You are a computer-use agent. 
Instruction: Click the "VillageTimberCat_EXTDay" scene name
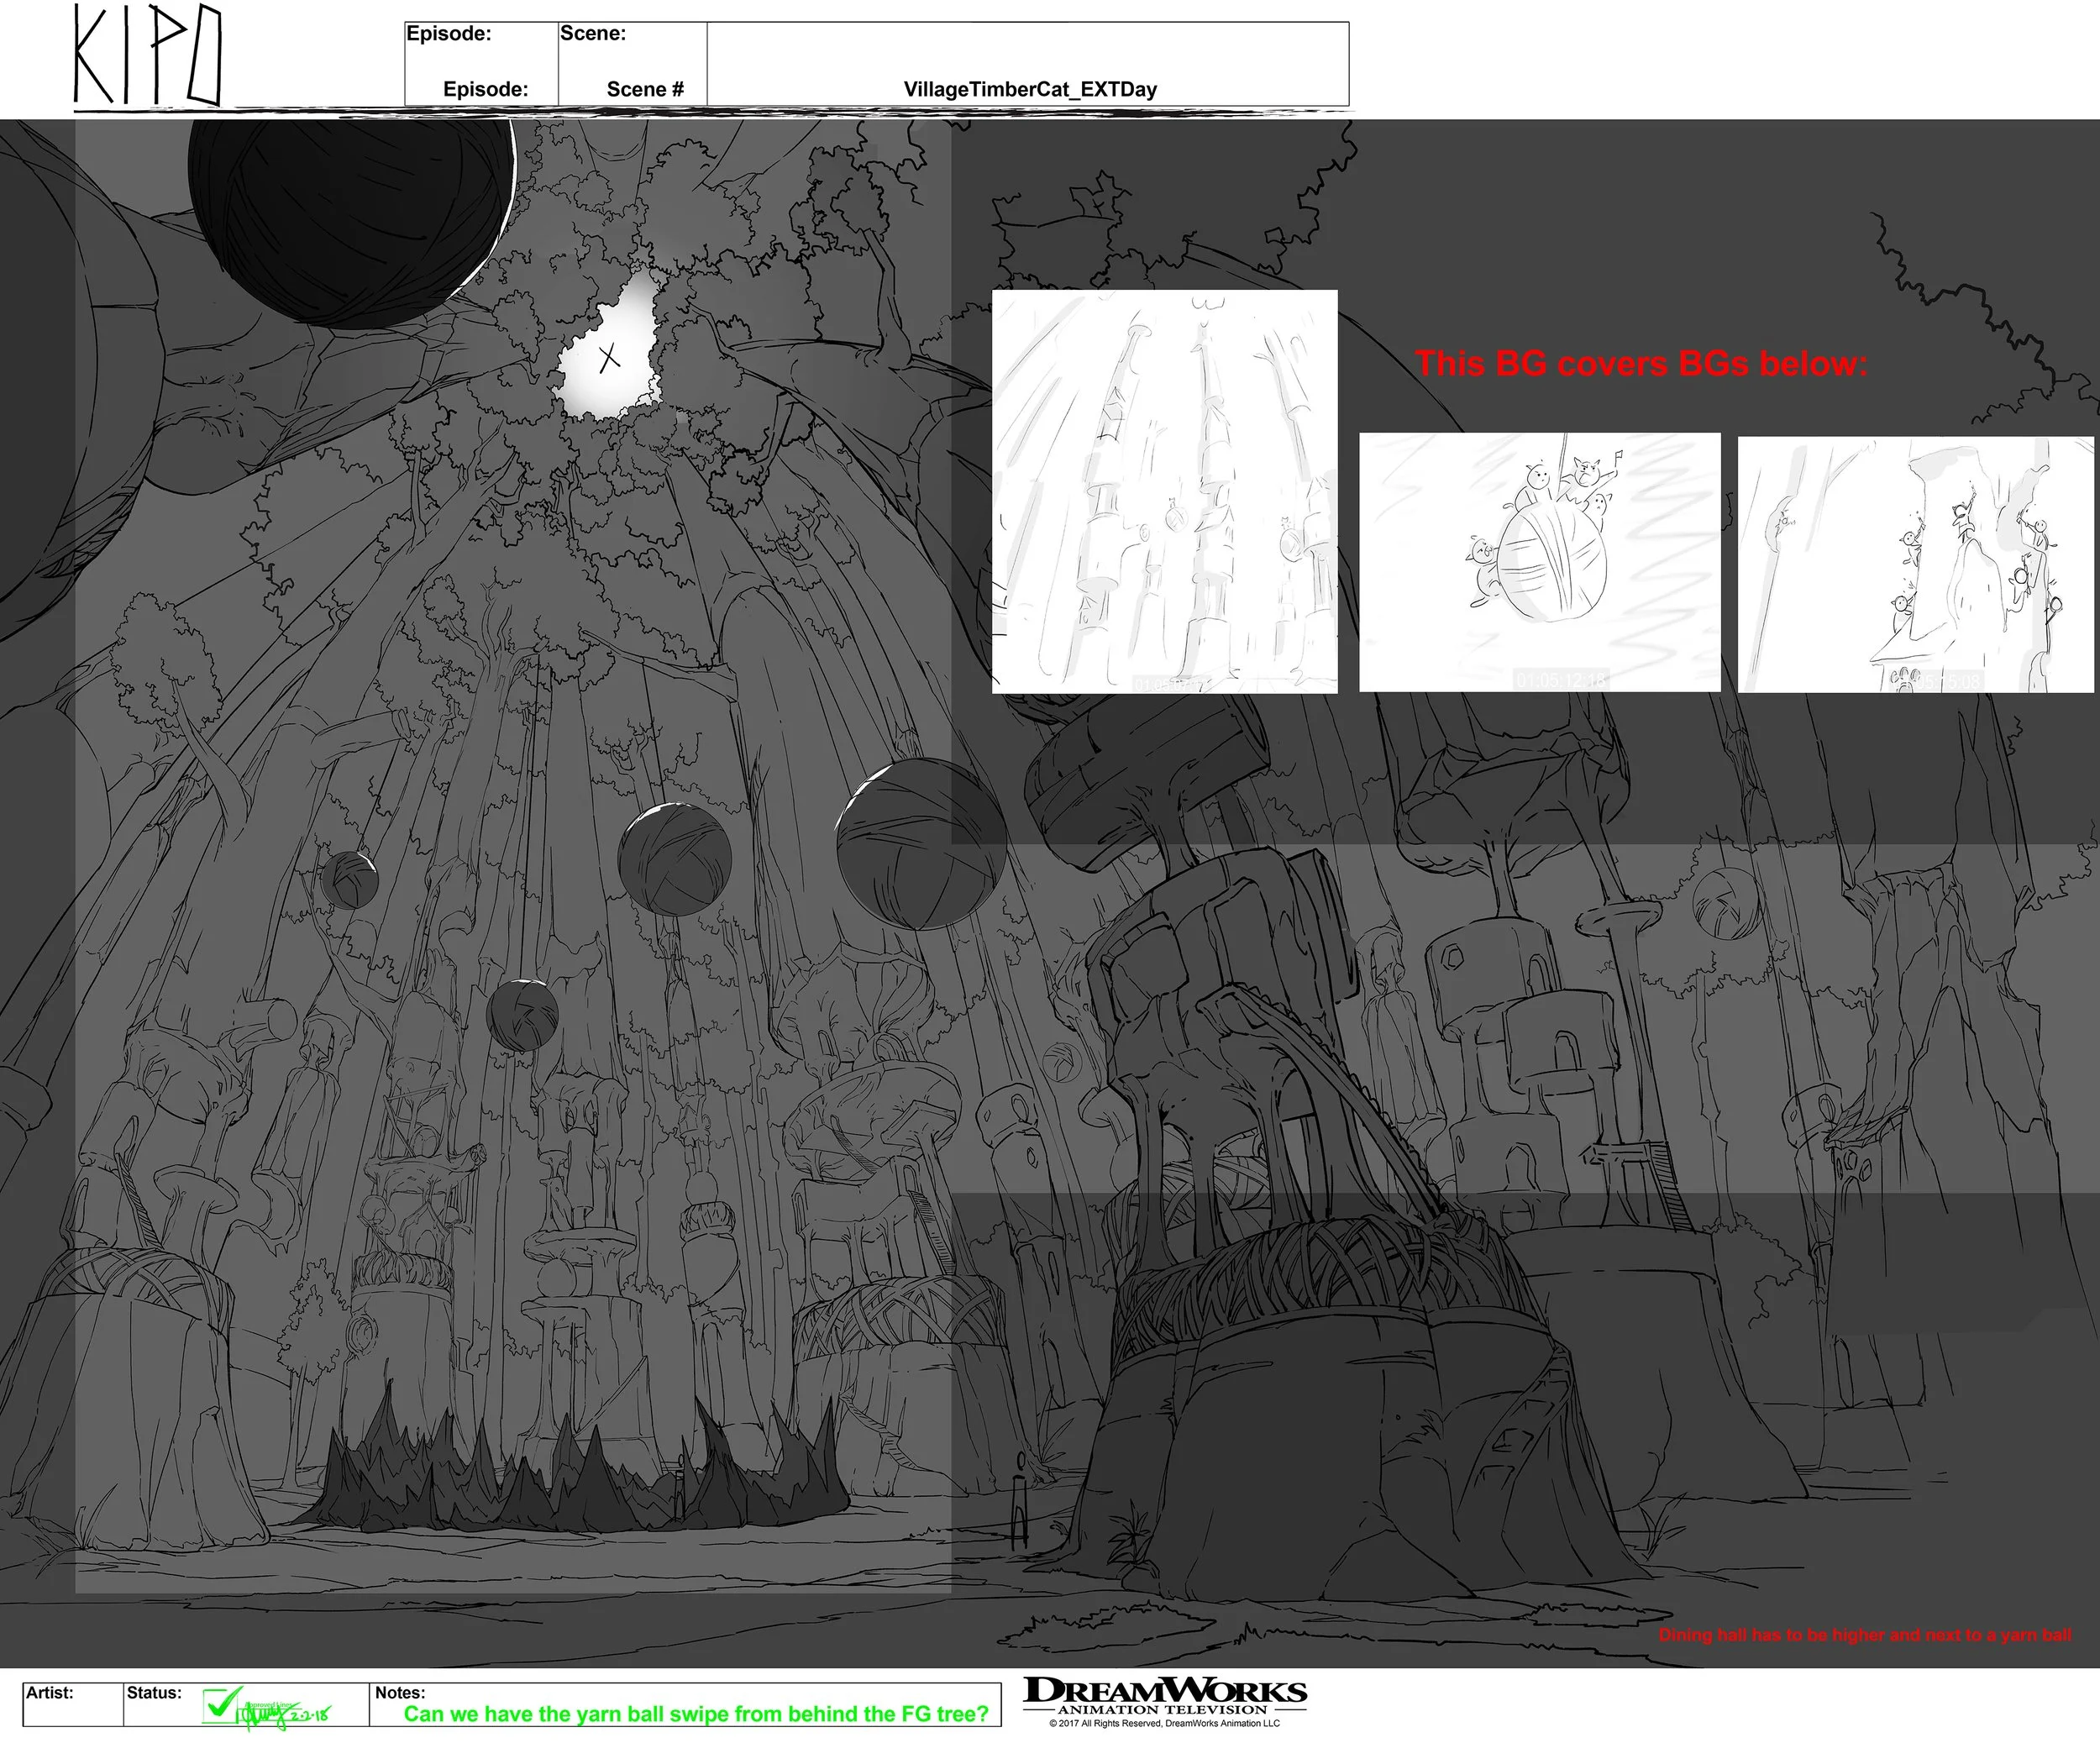pos(1030,89)
